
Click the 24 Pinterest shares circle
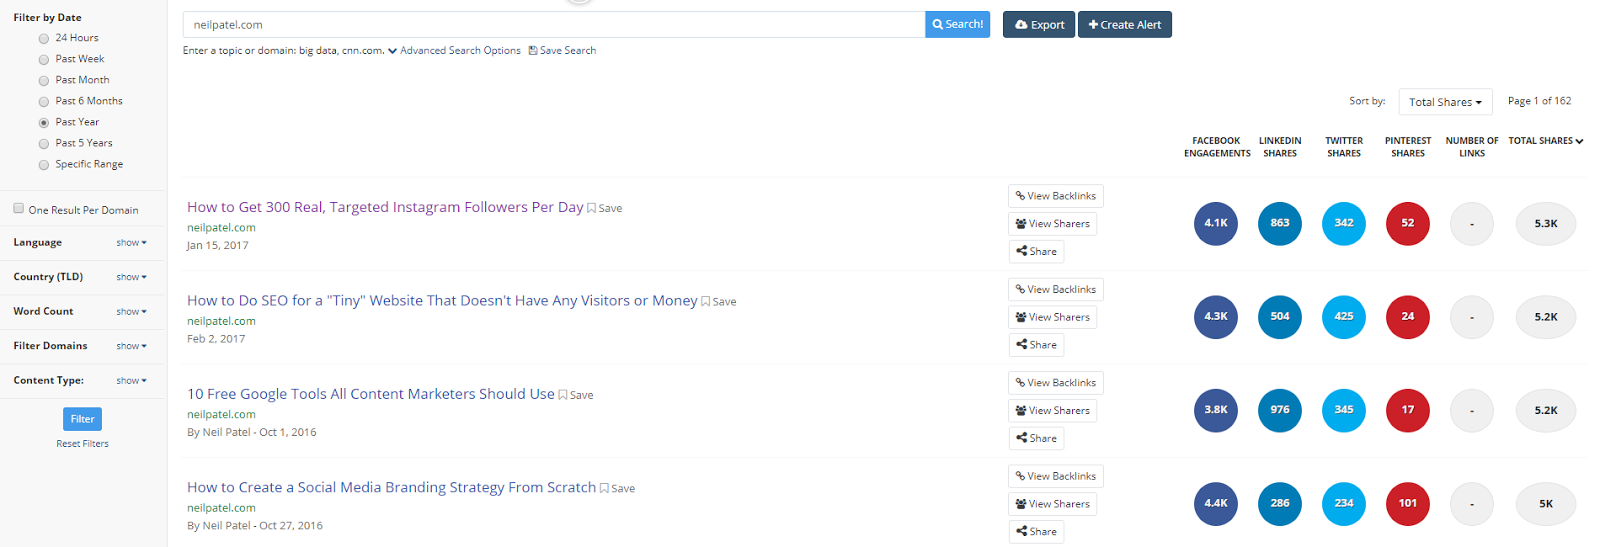tap(1408, 316)
